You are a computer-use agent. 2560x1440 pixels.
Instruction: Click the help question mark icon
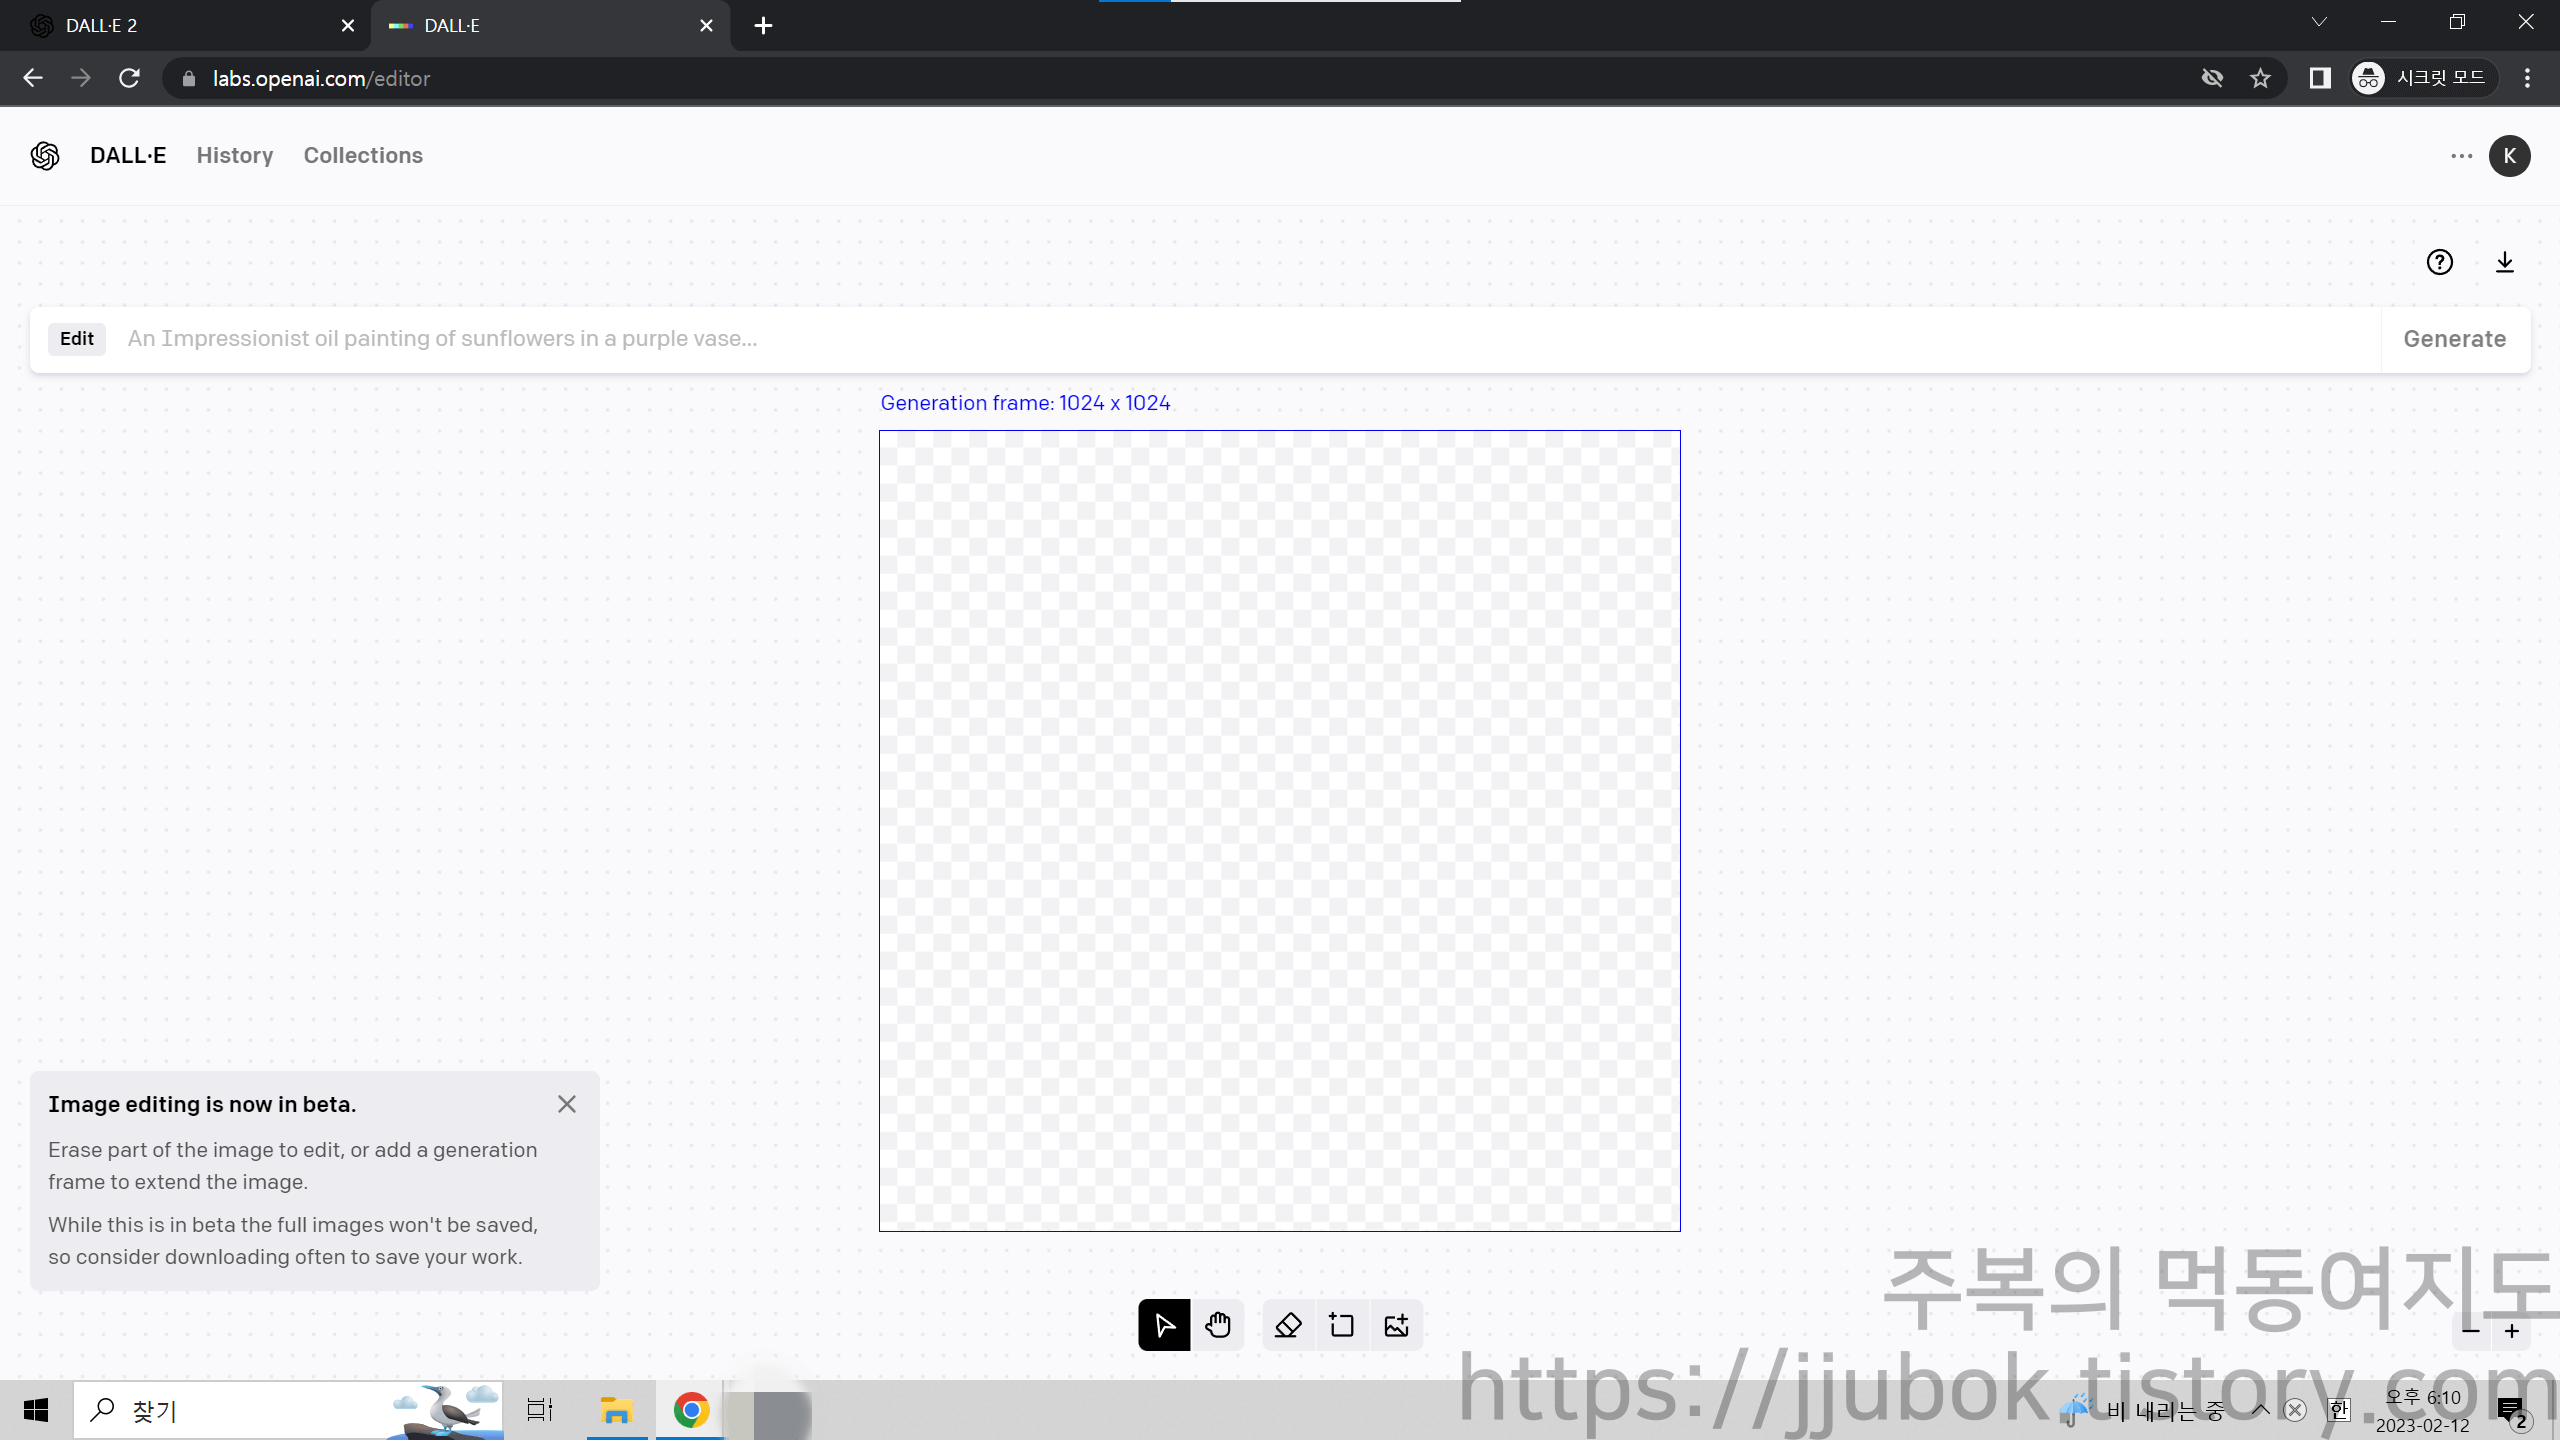pos(2439,262)
